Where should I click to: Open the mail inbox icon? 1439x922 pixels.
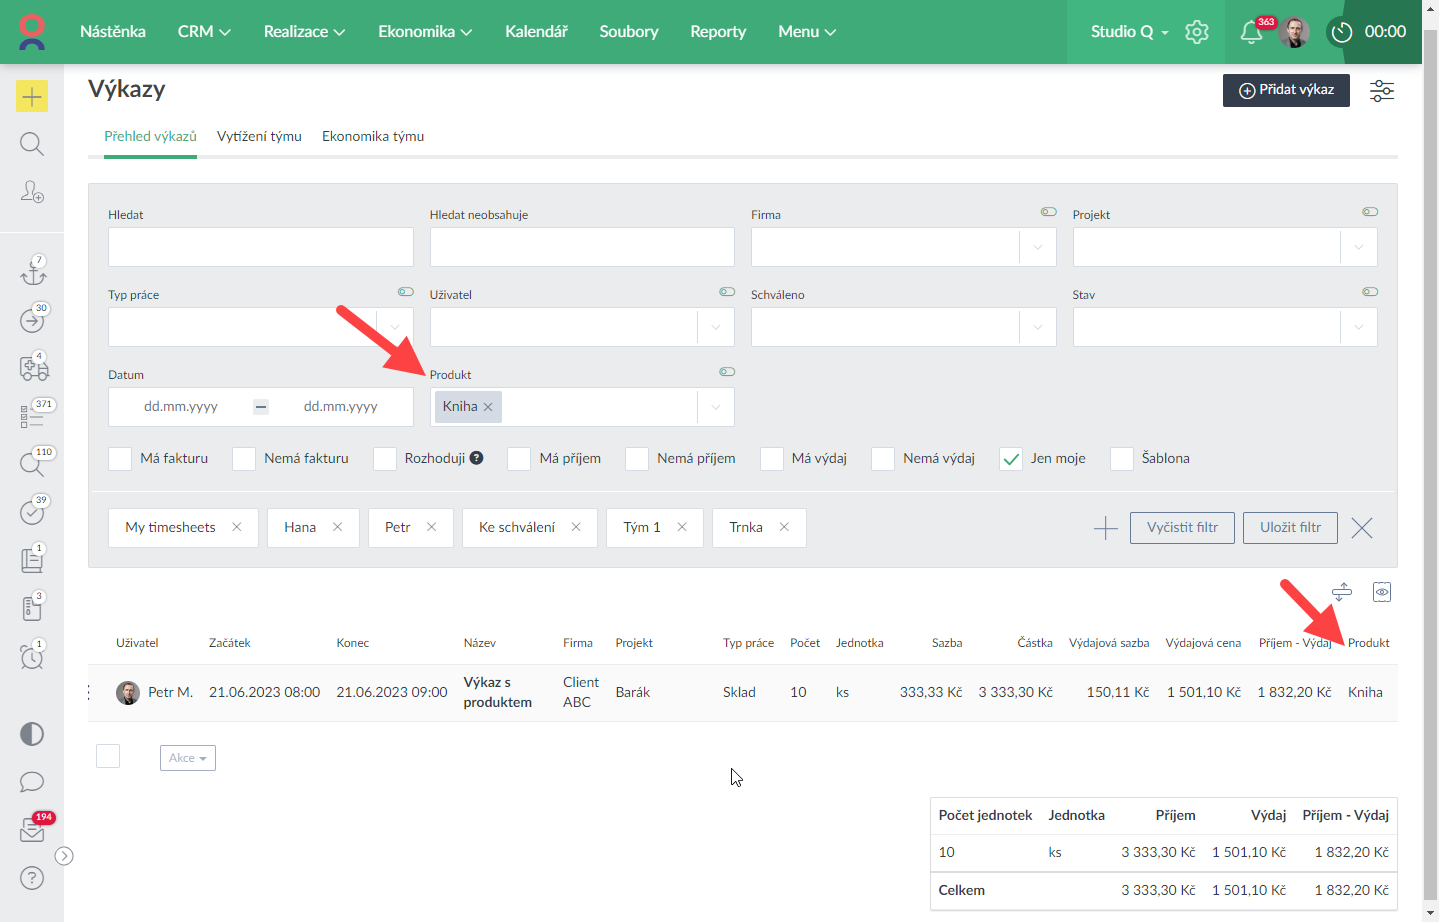point(32,830)
